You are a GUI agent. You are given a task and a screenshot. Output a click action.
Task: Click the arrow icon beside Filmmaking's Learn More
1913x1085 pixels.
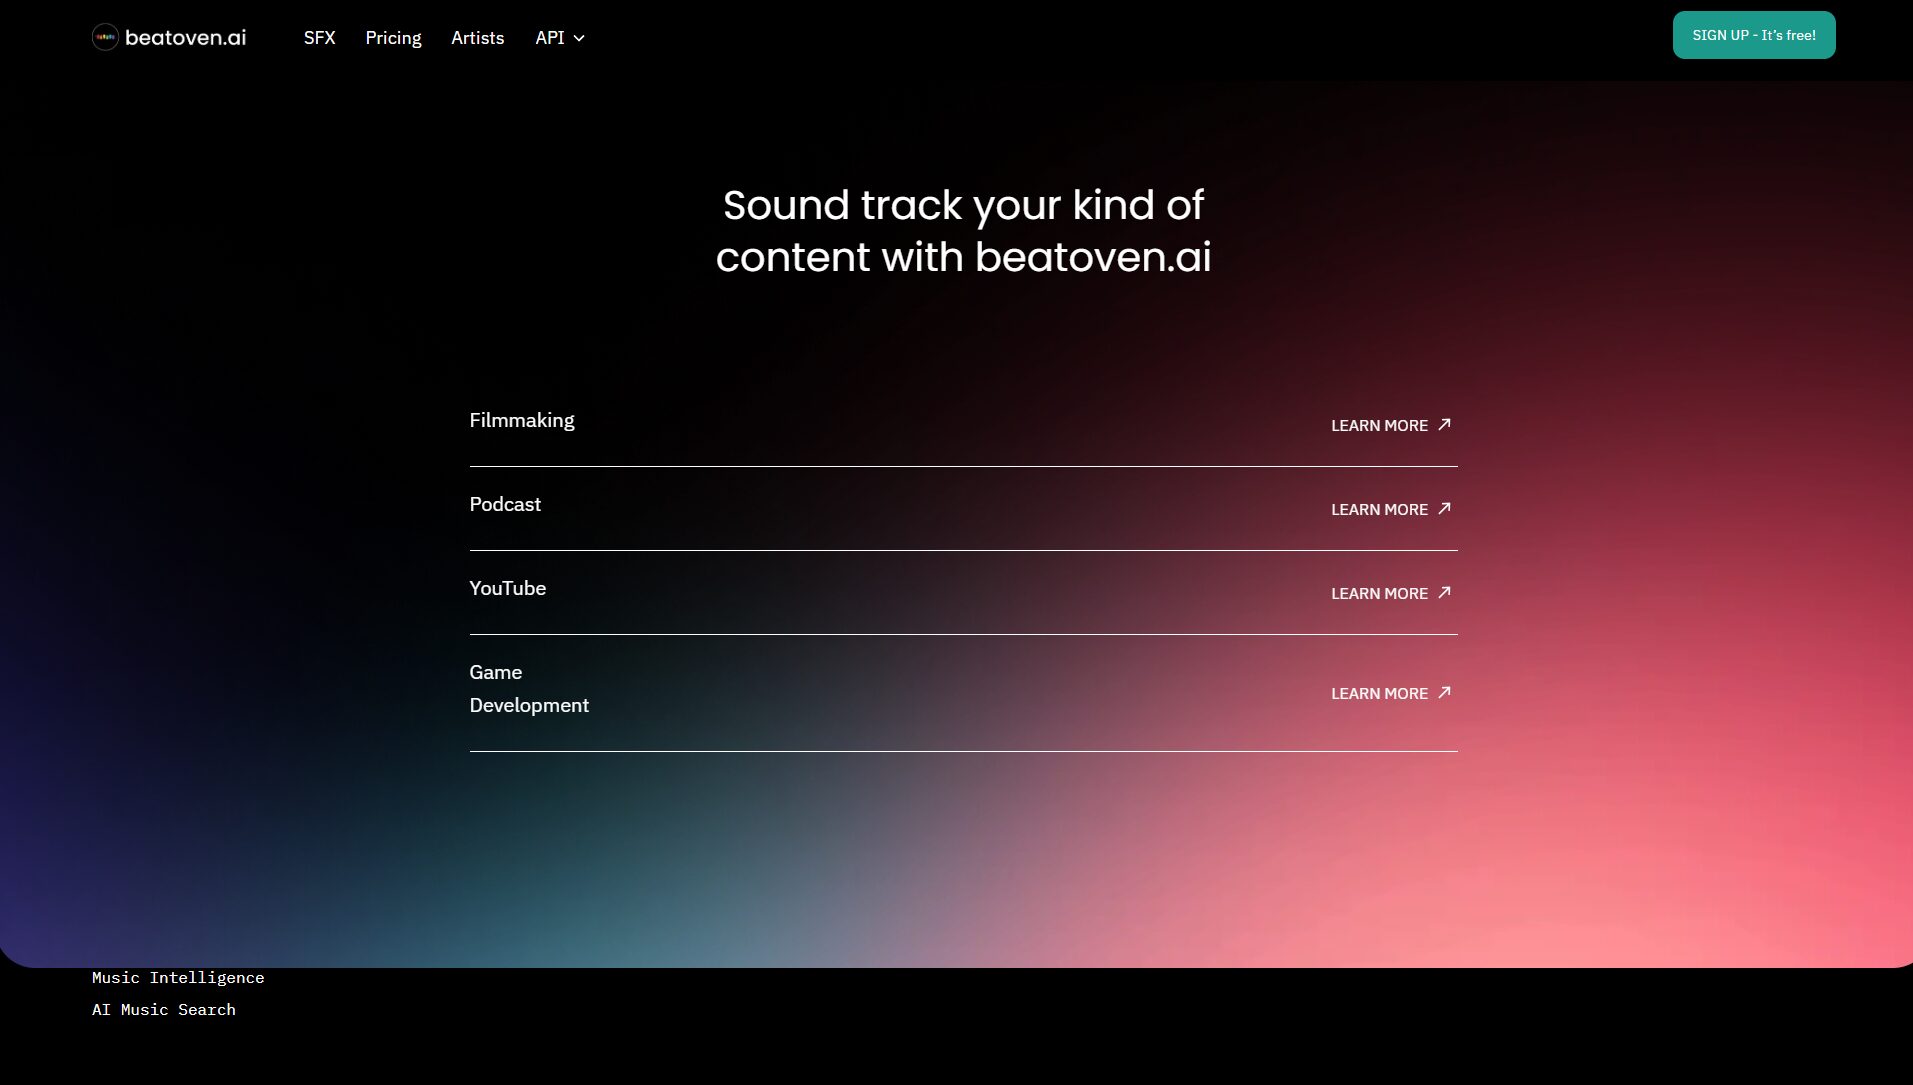tap(1444, 425)
